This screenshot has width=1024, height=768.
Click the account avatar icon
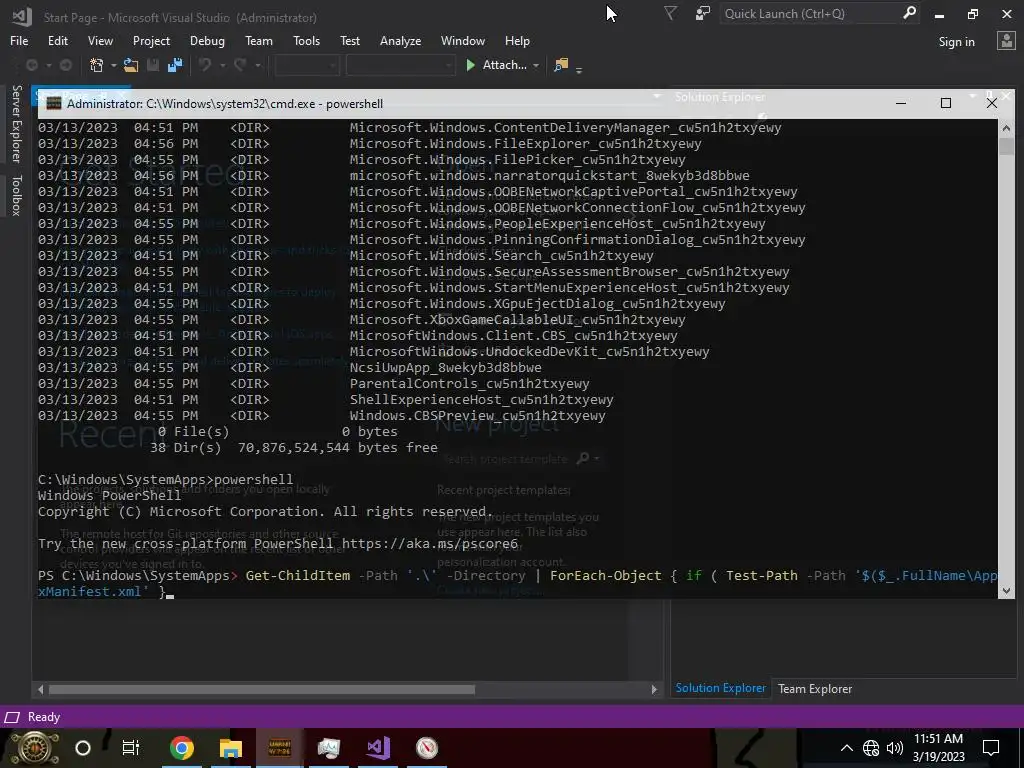point(1006,41)
